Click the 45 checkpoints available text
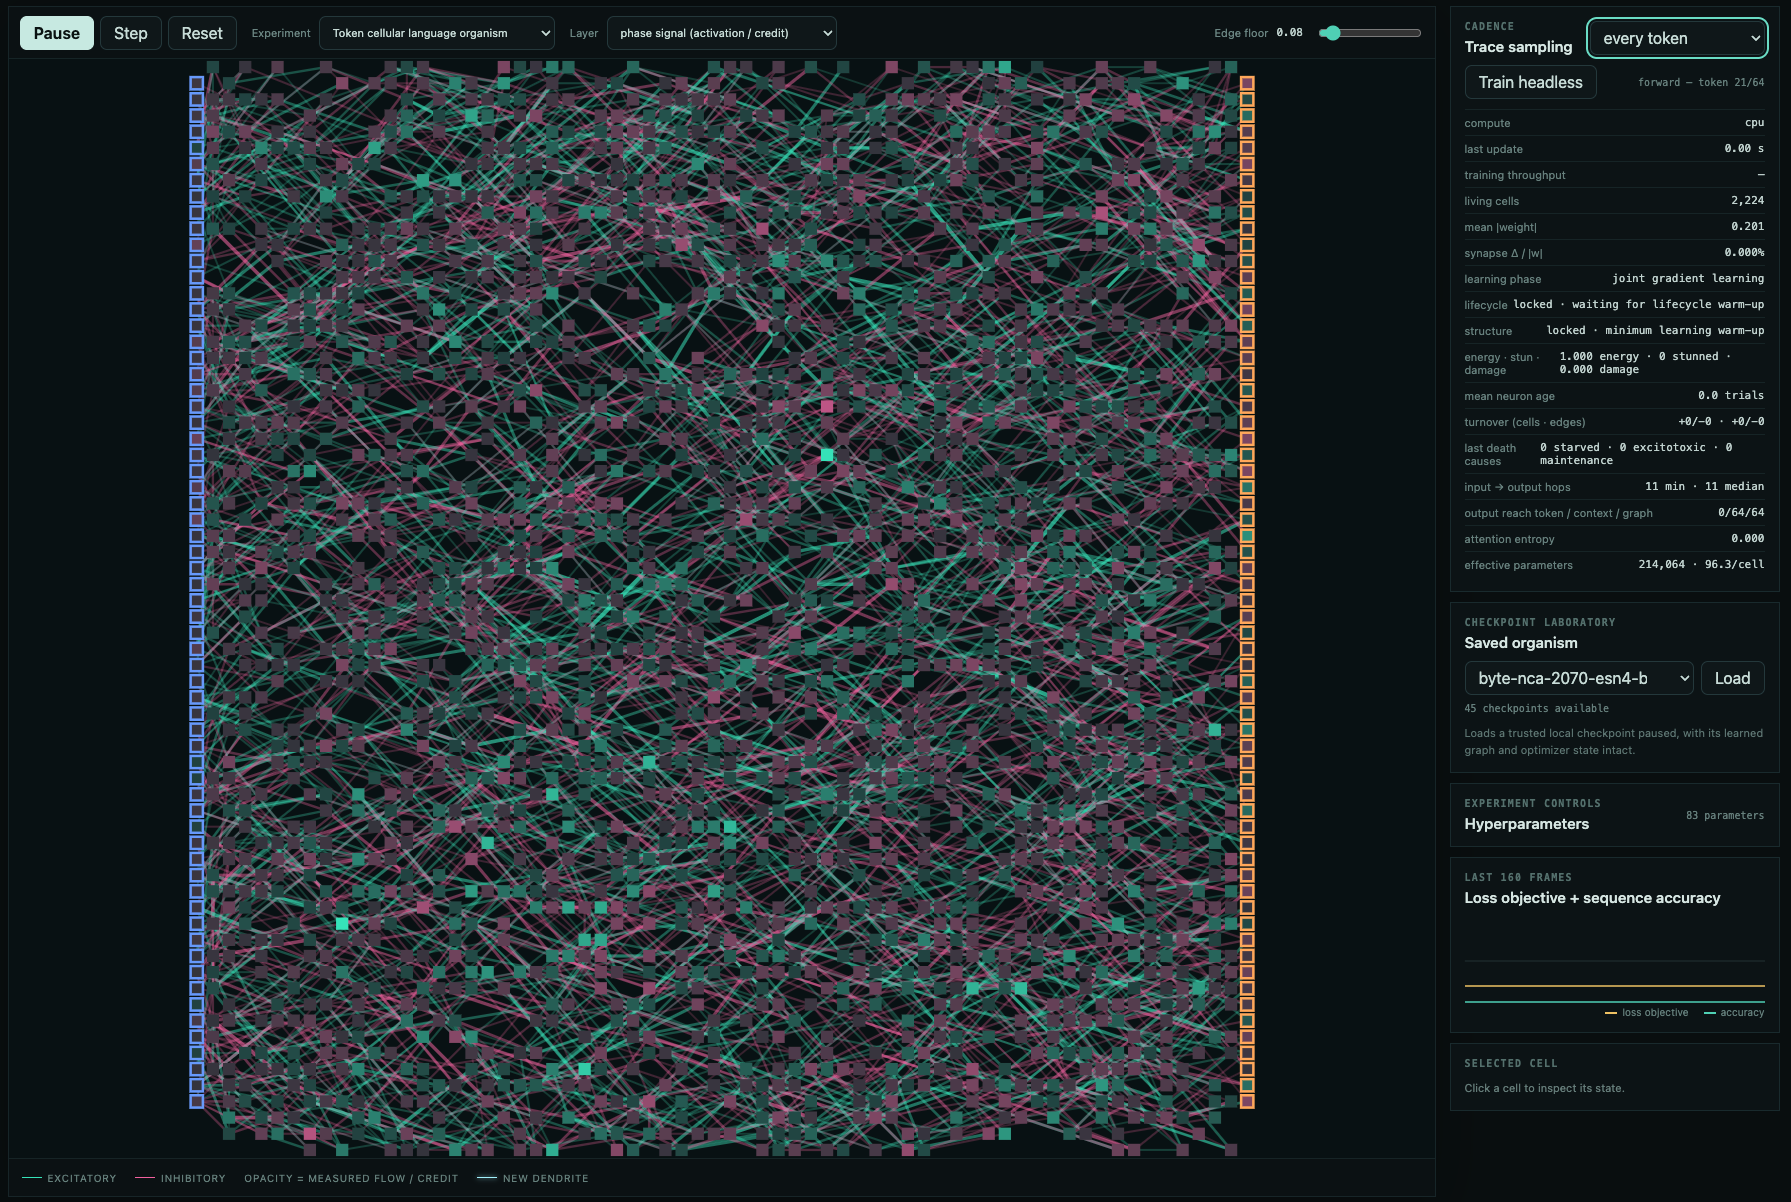Screen dimensions: 1791x1202 pos(1536,709)
